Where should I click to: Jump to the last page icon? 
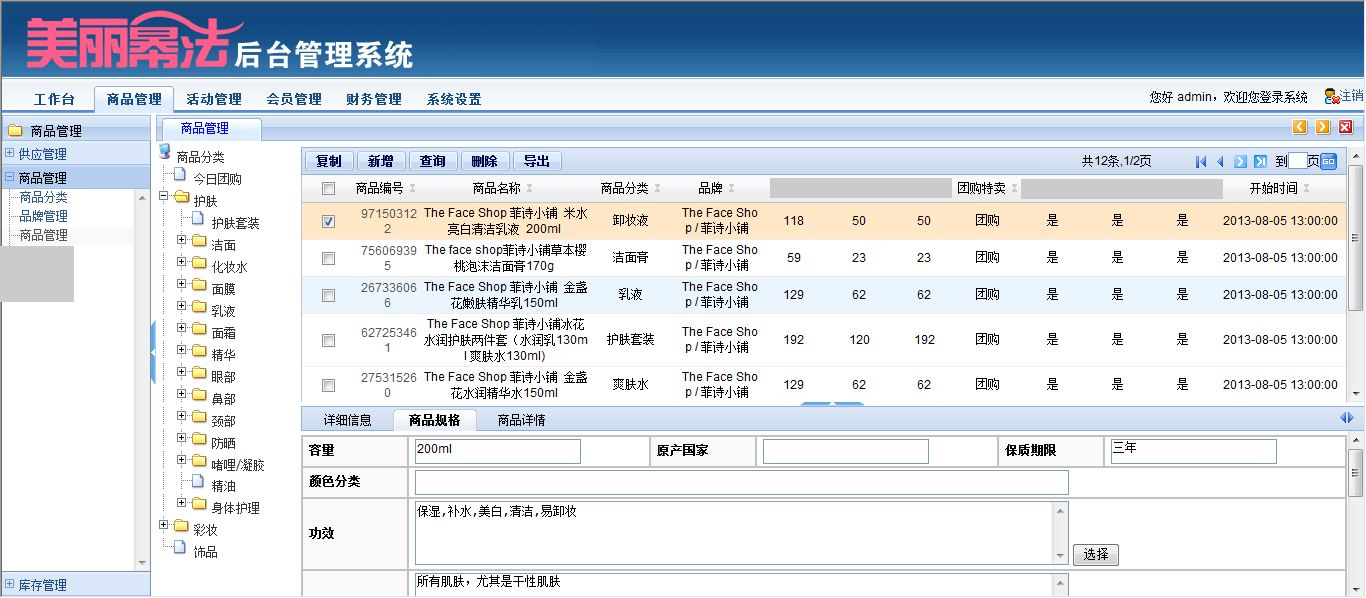(1260, 161)
